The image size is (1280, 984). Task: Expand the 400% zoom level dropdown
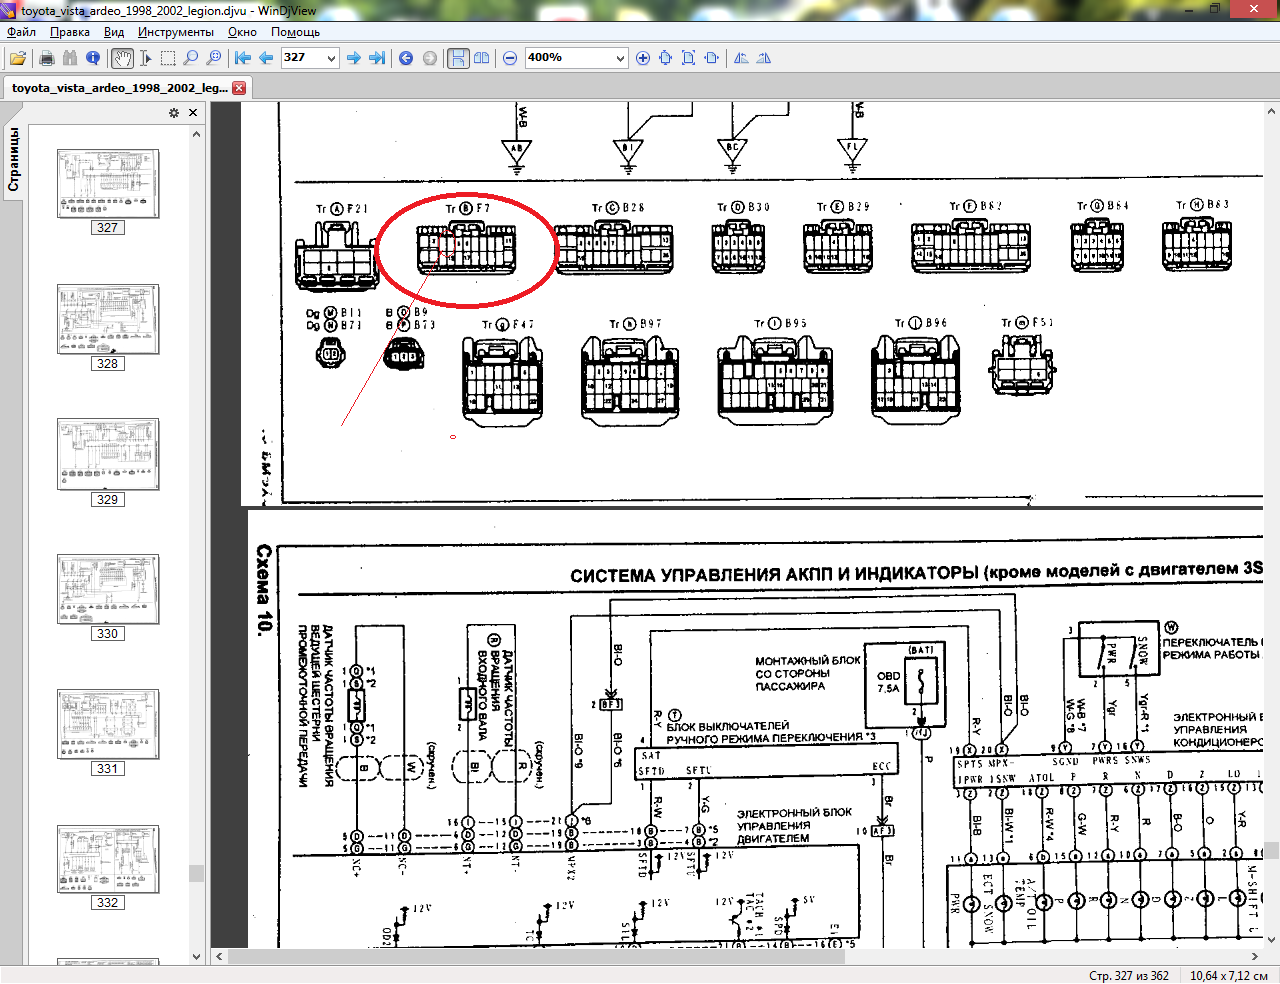click(x=620, y=58)
